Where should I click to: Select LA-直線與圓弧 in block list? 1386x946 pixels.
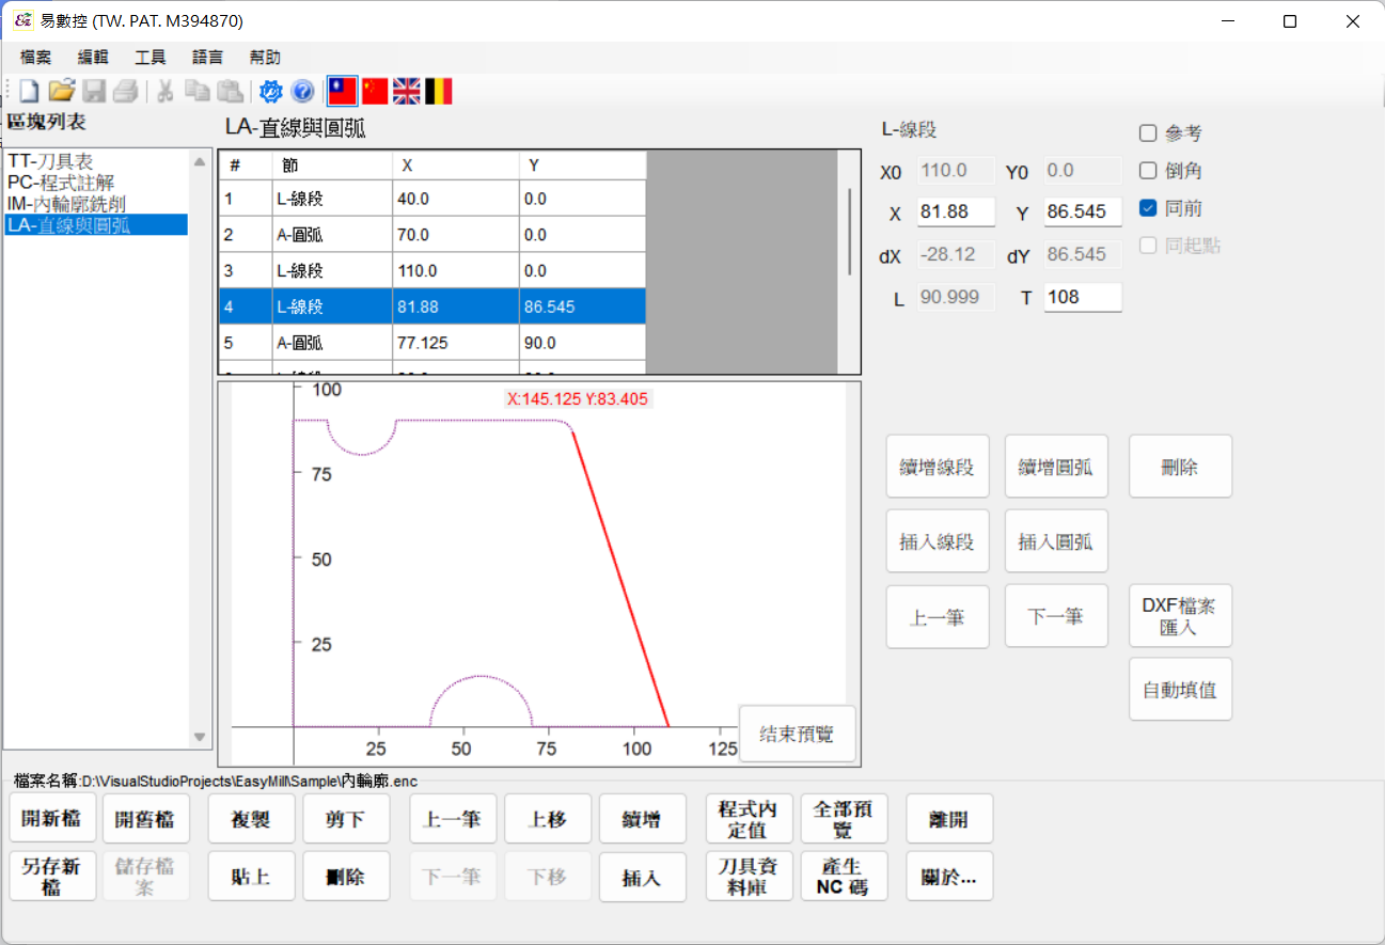point(96,225)
